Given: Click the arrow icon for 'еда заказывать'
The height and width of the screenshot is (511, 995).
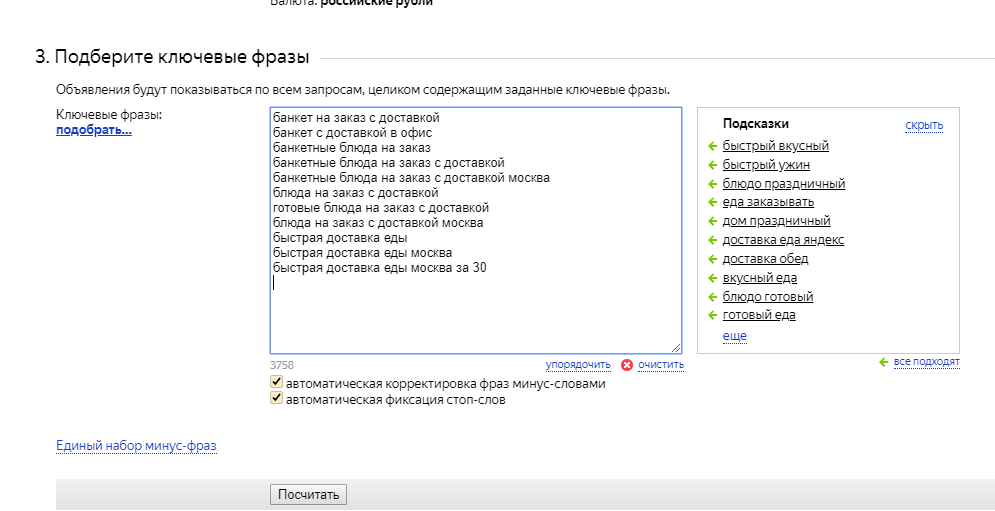Looking at the screenshot, I should [713, 203].
